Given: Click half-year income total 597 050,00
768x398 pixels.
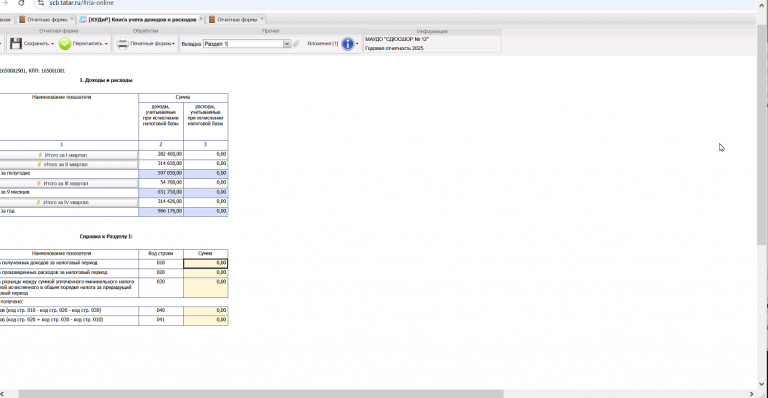Looking at the screenshot, I should point(169,173).
